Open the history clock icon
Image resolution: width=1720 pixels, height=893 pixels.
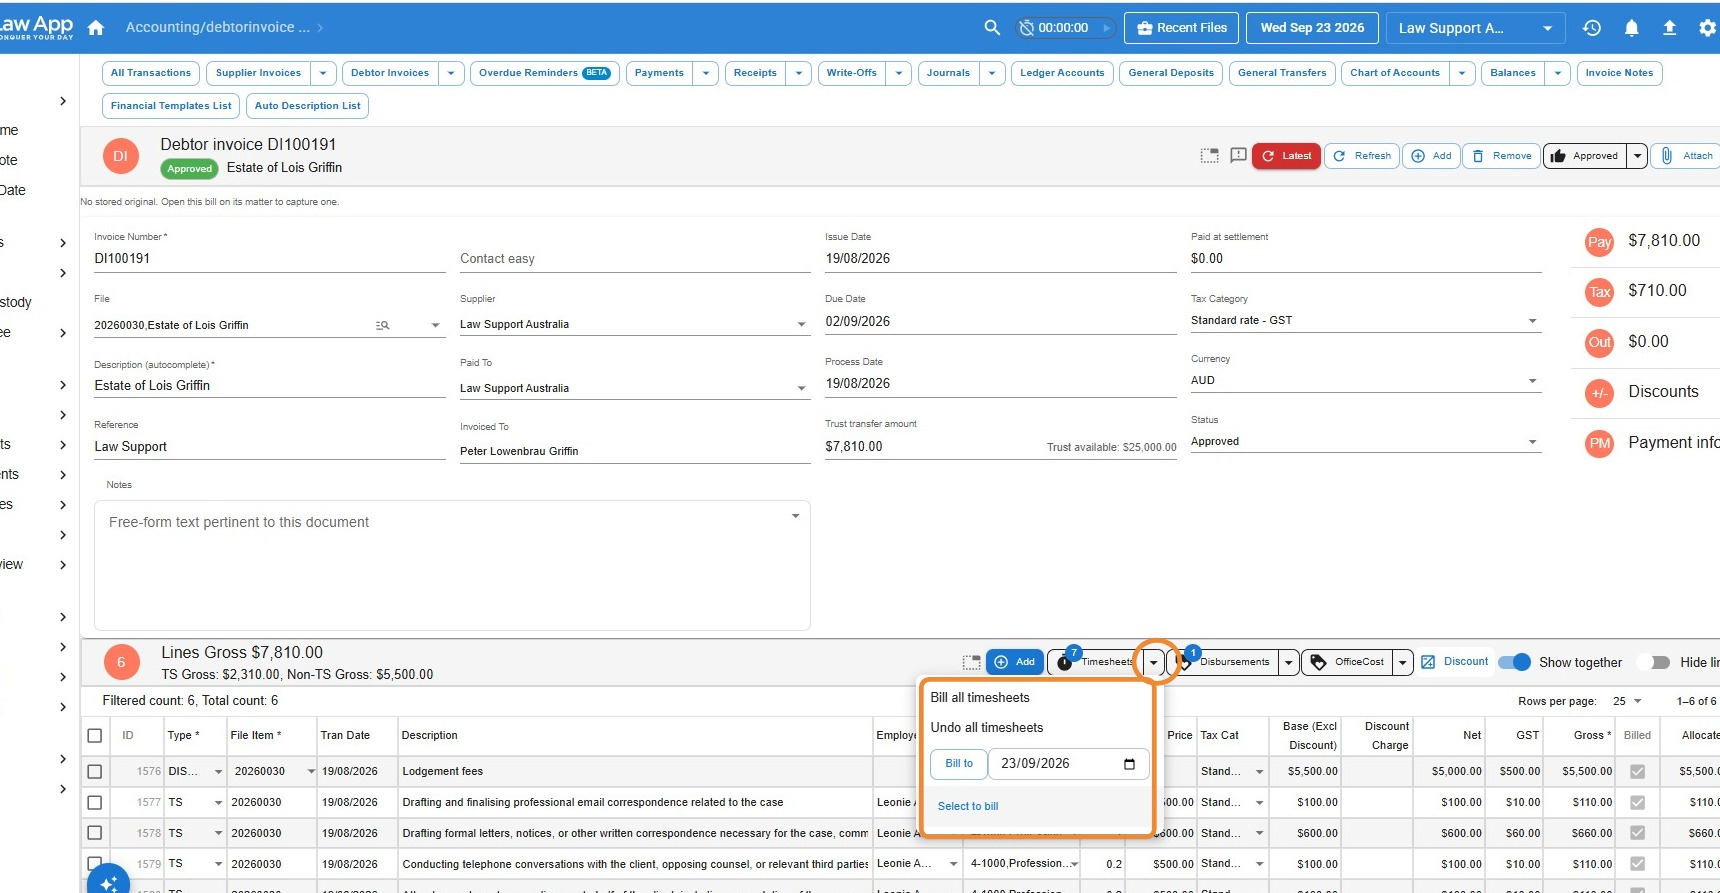pyautogui.click(x=1592, y=28)
